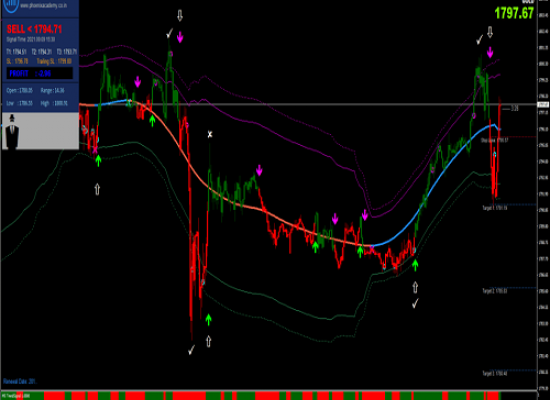The height and width of the screenshot is (400, 550).
Task: Click the magenta down arrow after the white X
Action: tap(259, 170)
